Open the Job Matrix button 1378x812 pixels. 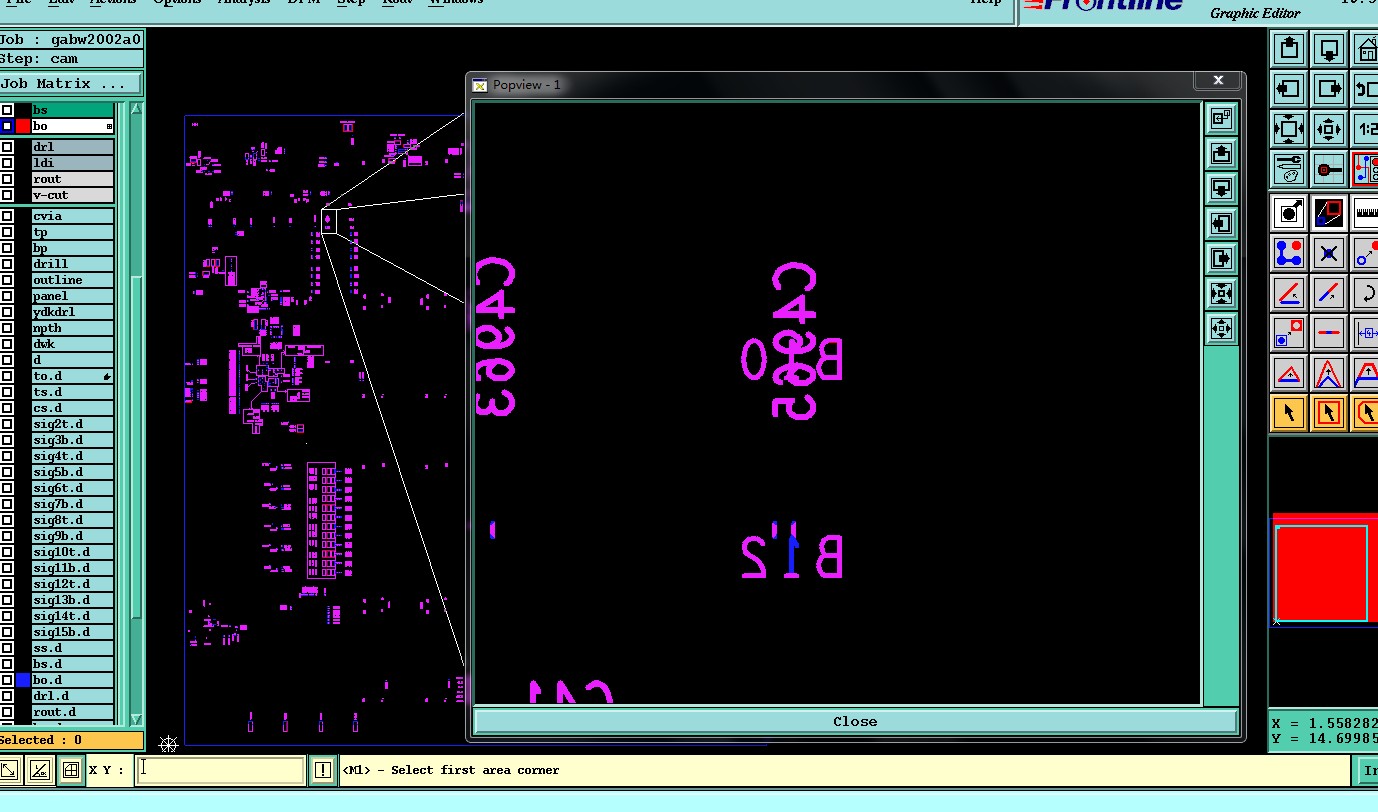pos(71,84)
